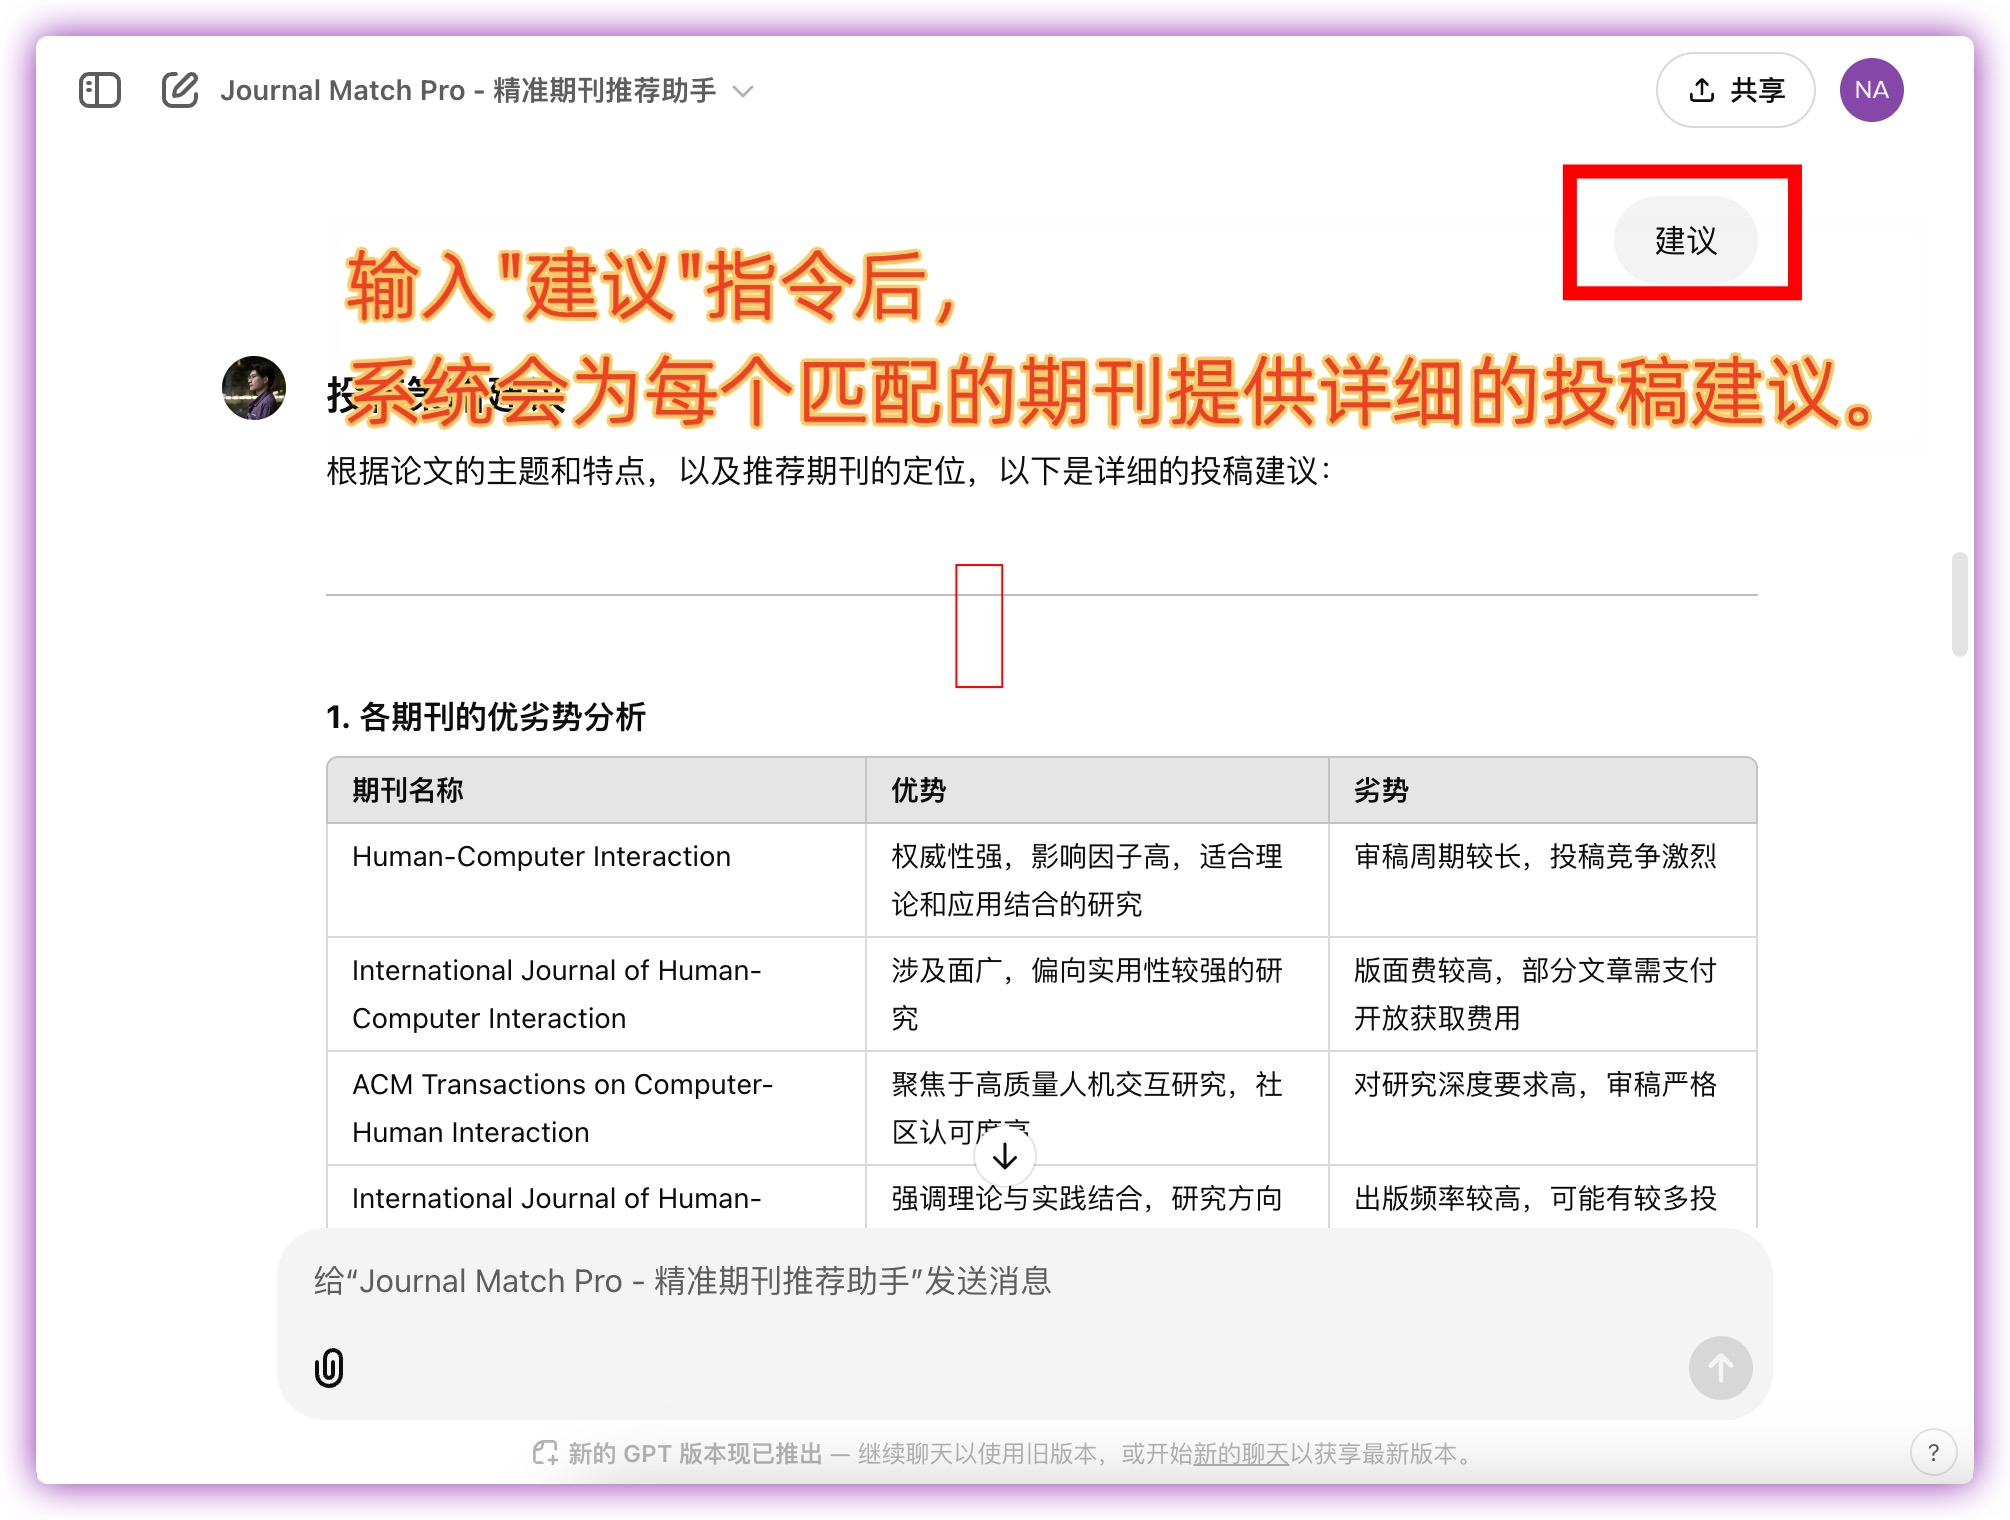Image resolution: width=2010 pixels, height=1520 pixels.
Task: Click the vertical scrollbar thumb
Action: (1959, 604)
